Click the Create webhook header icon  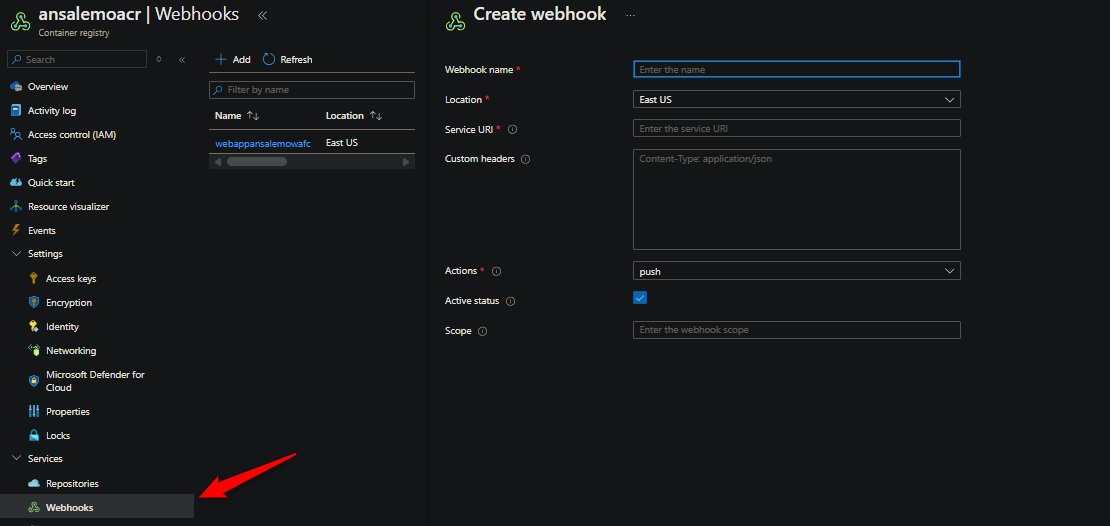pyautogui.click(x=454, y=22)
